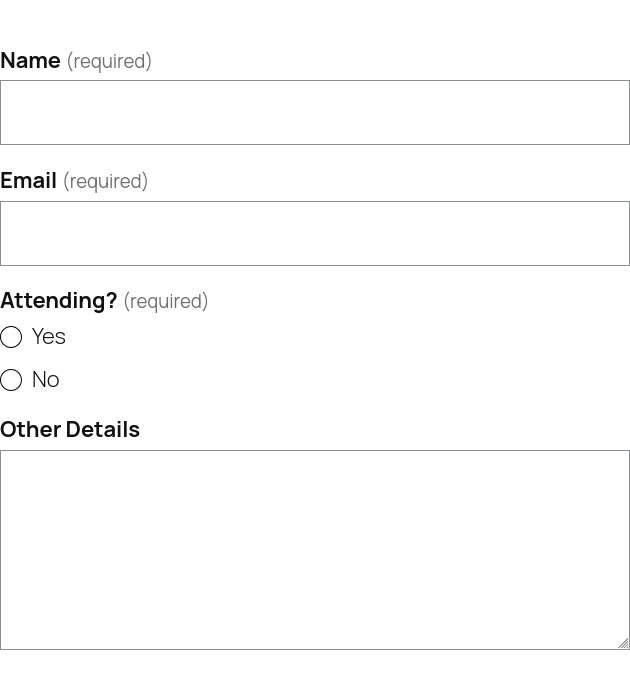Image resolution: width=630 pixels, height=694 pixels.
Task: Decline attendance using the No circle
Action: click(x=11, y=380)
